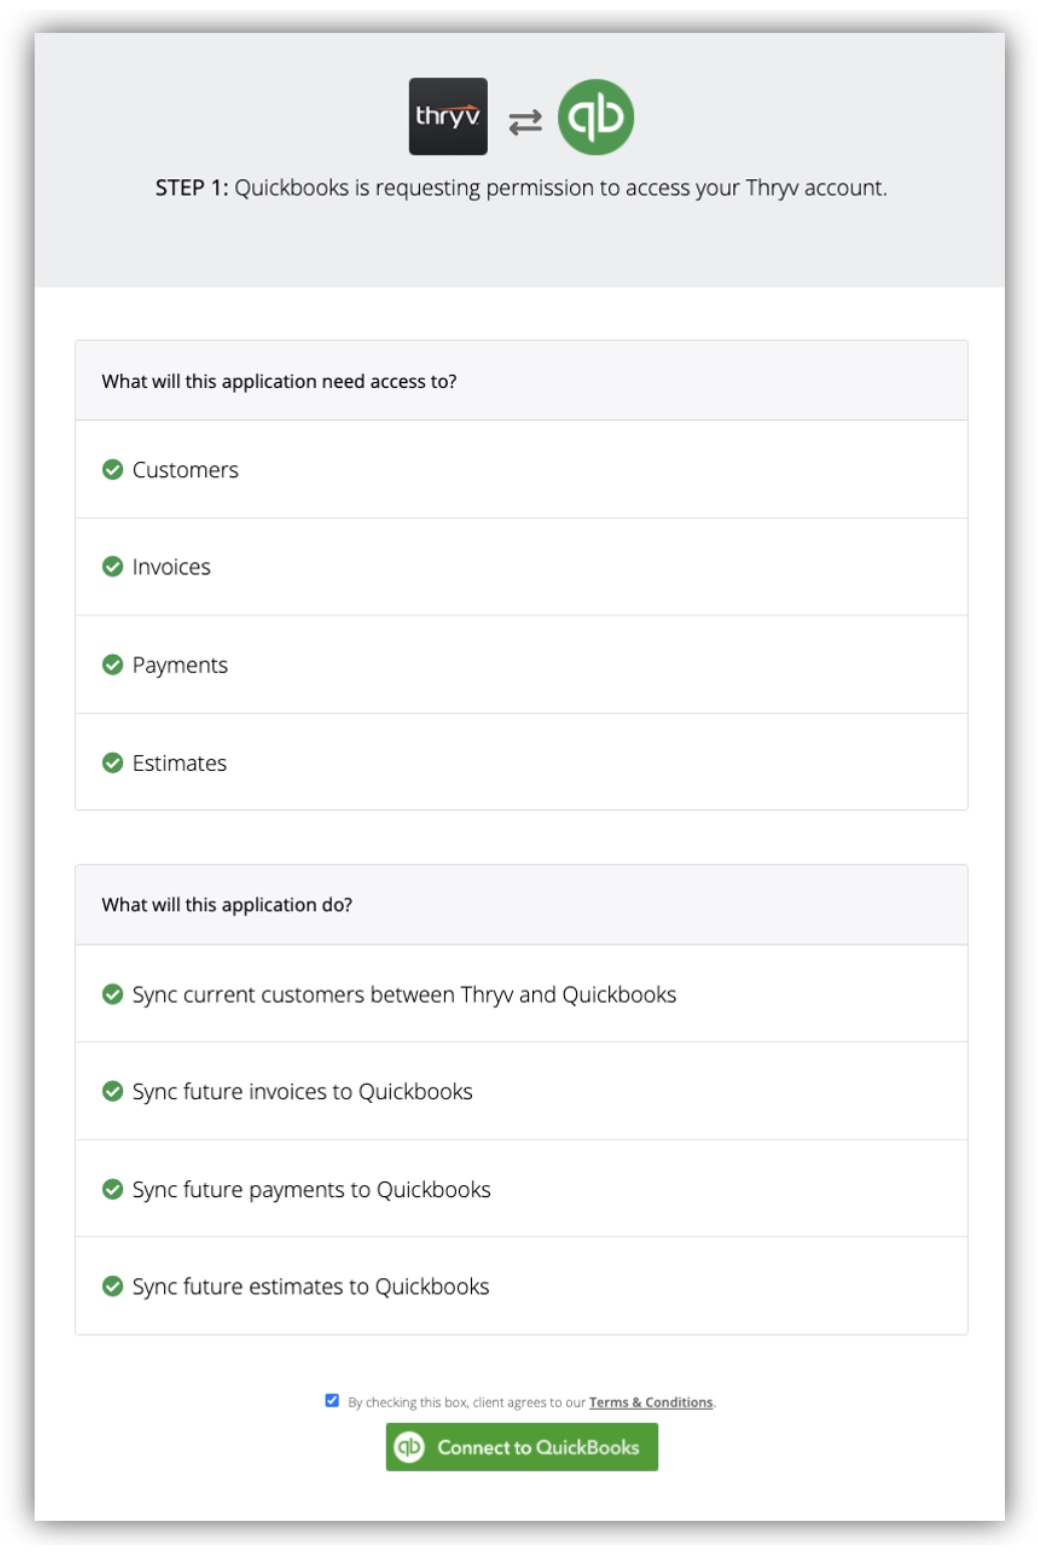
Task: Click 'Sync future estimates to Quickbooks' text
Action: 310,1287
